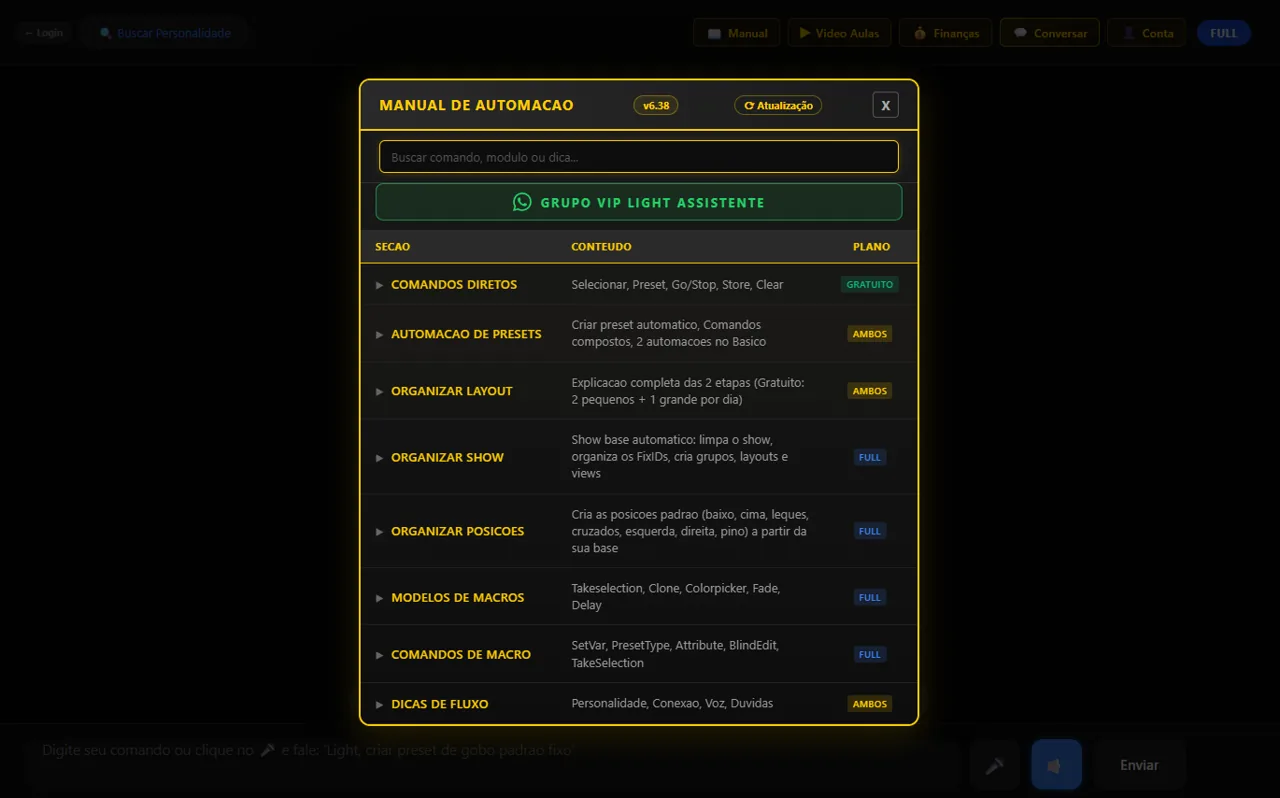Image resolution: width=1280 pixels, height=798 pixels.
Task: Click the Login button
Action: click(44, 33)
